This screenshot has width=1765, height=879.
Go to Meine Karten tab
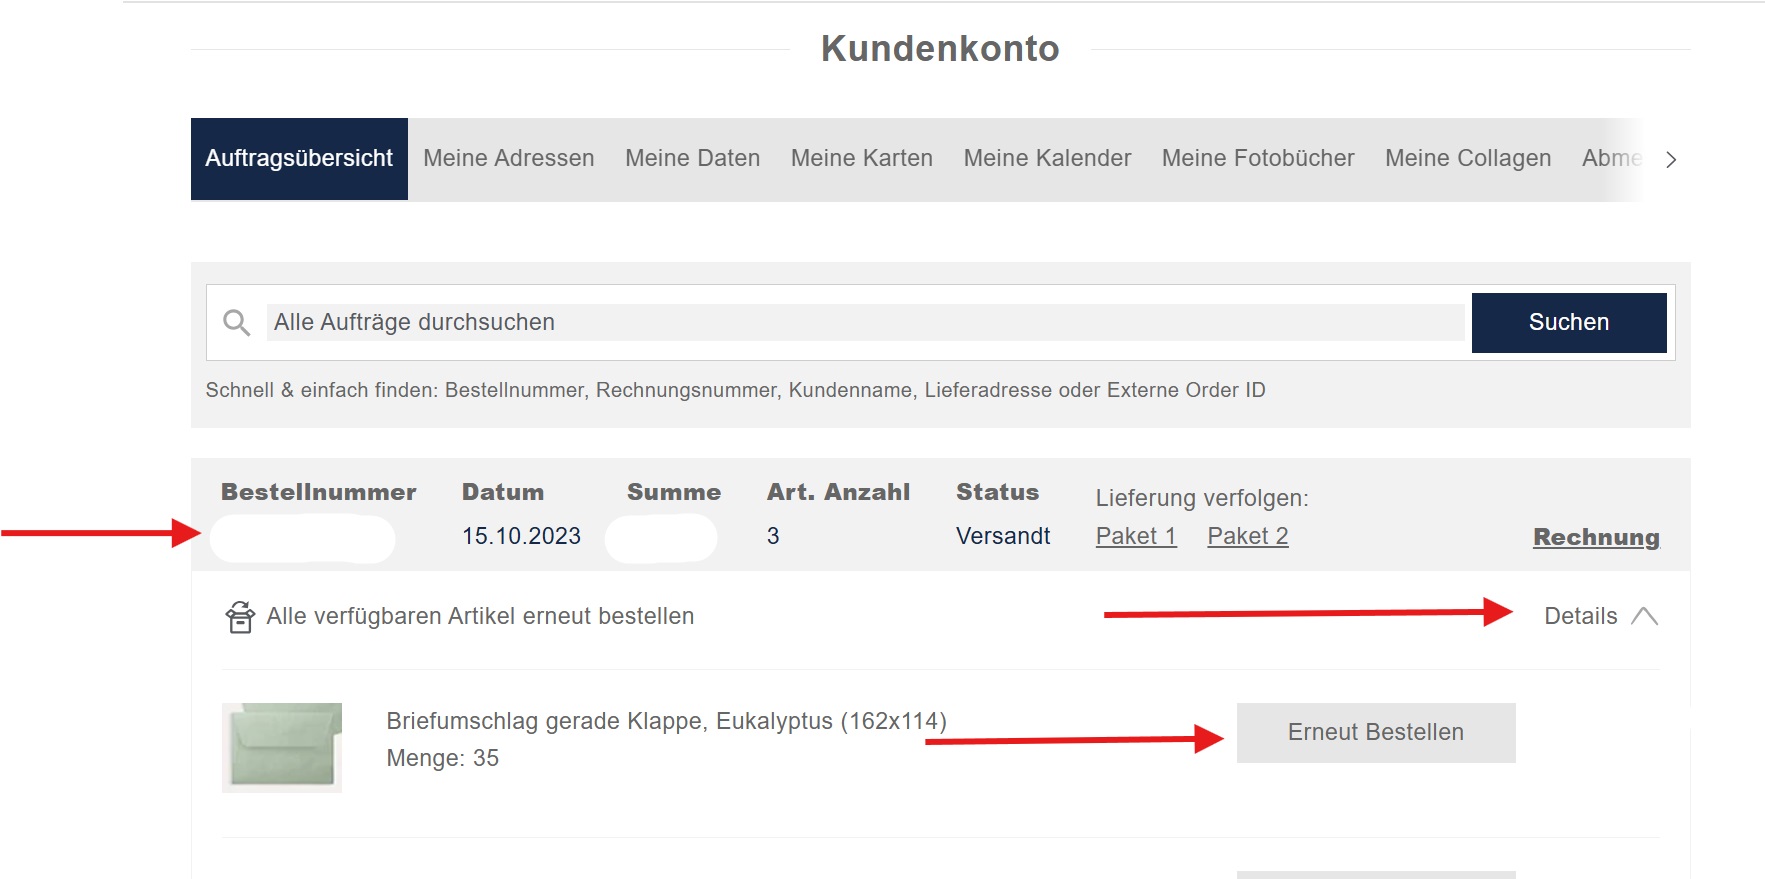pyautogui.click(x=862, y=159)
